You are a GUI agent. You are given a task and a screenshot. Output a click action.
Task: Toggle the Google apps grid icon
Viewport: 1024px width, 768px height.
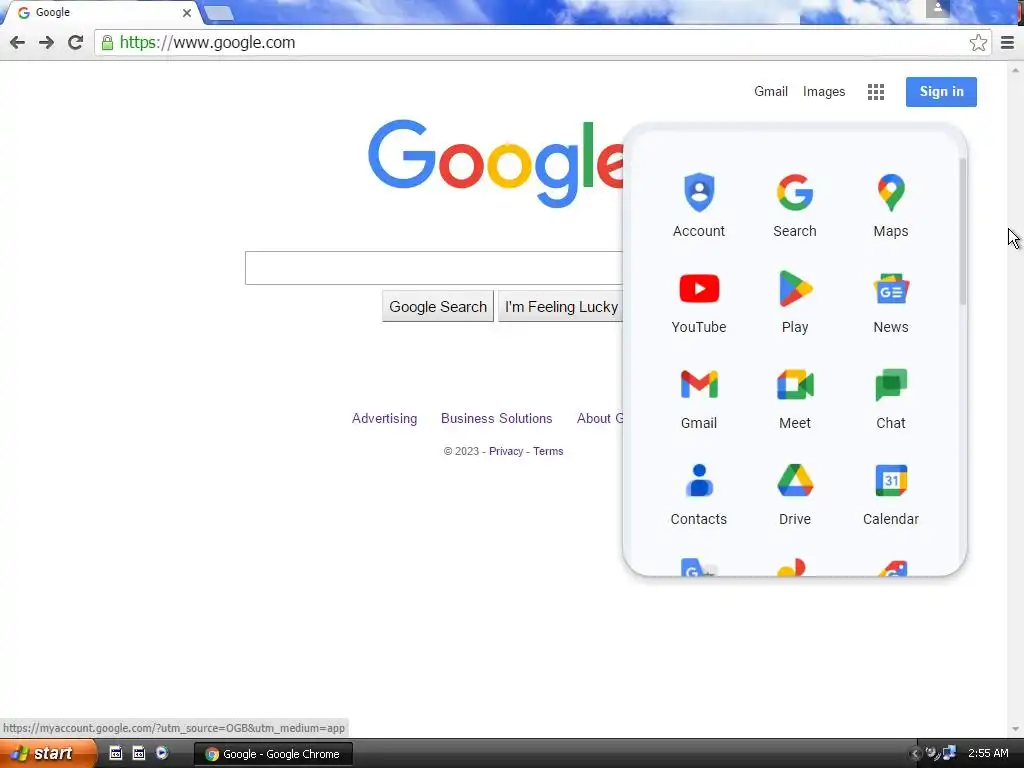coord(876,92)
